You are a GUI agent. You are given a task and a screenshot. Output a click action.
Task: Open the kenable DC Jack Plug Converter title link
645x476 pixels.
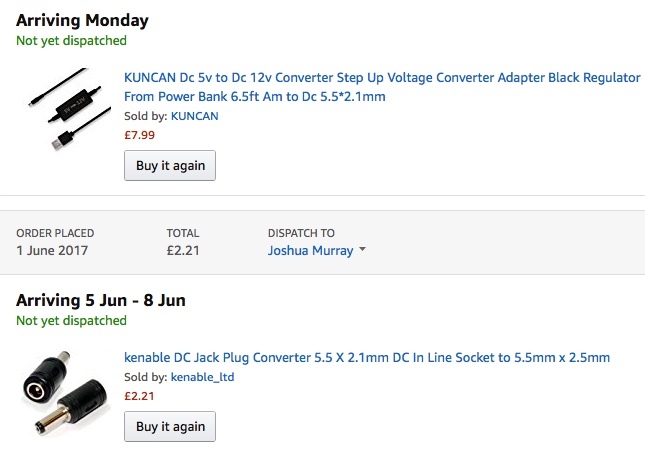pos(366,357)
